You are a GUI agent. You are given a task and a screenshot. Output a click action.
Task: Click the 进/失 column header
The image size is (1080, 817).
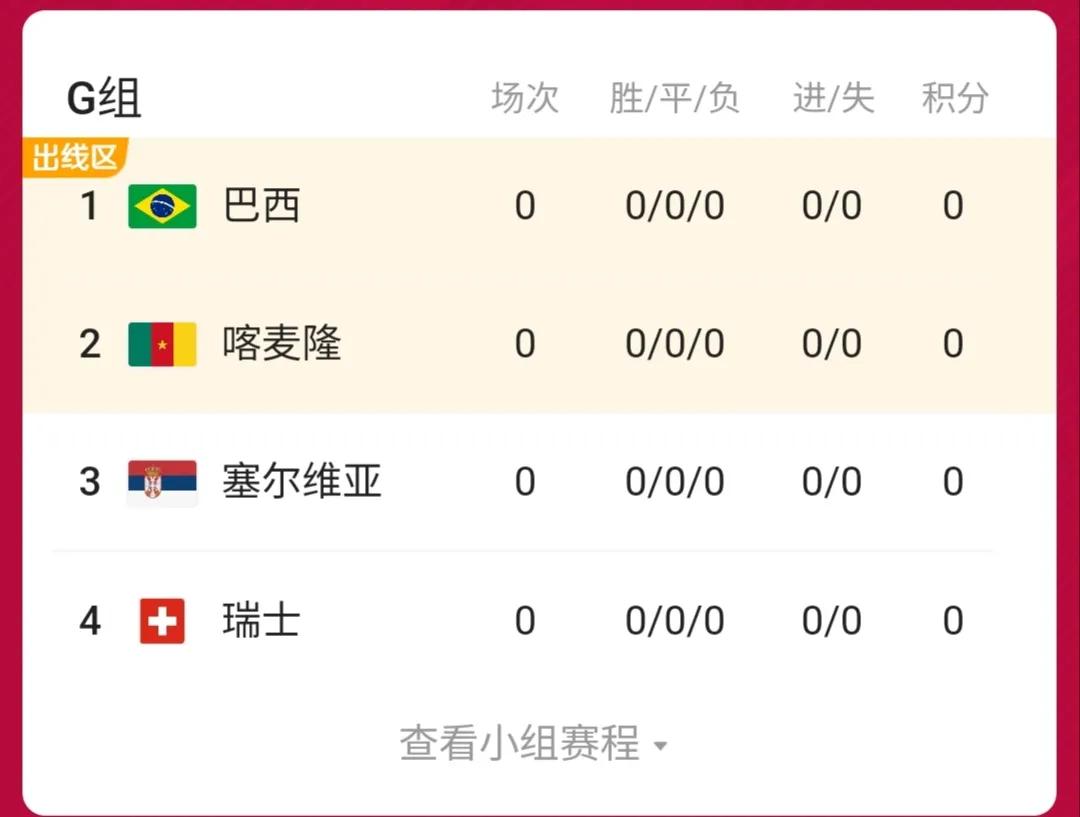tap(833, 97)
